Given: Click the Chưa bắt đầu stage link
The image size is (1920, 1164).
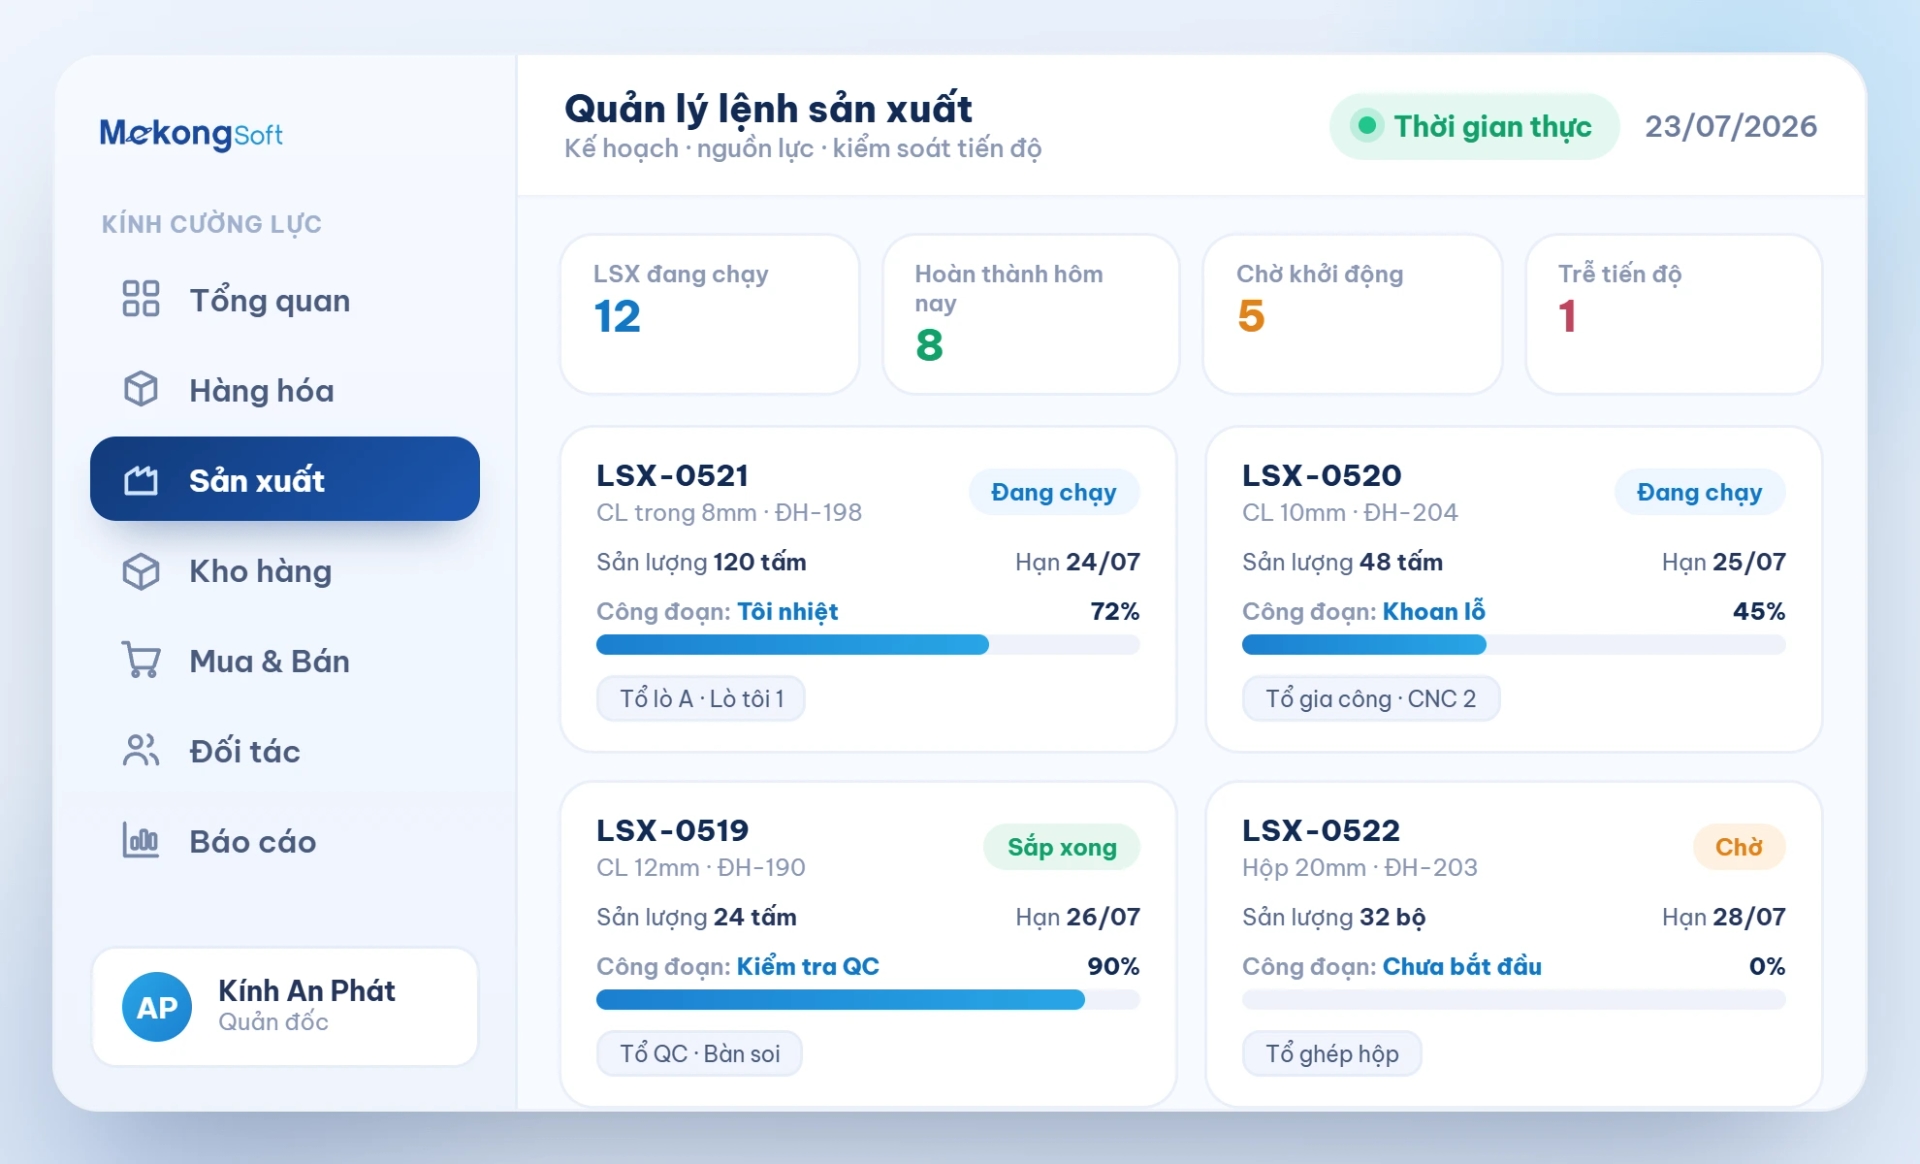Looking at the screenshot, I should (x=1462, y=966).
